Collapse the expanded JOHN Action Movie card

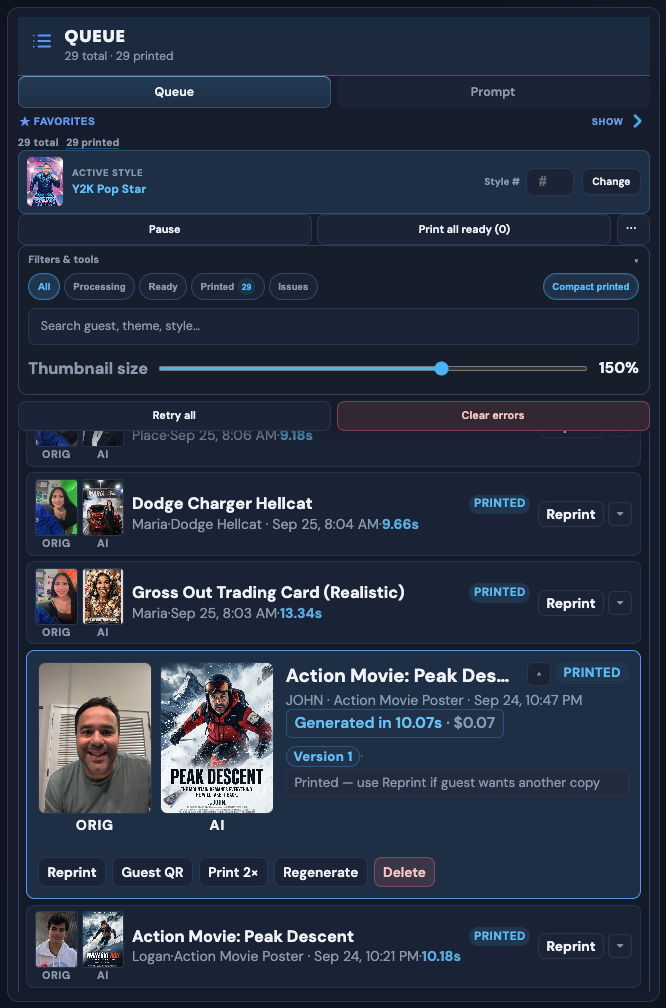coord(539,674)
